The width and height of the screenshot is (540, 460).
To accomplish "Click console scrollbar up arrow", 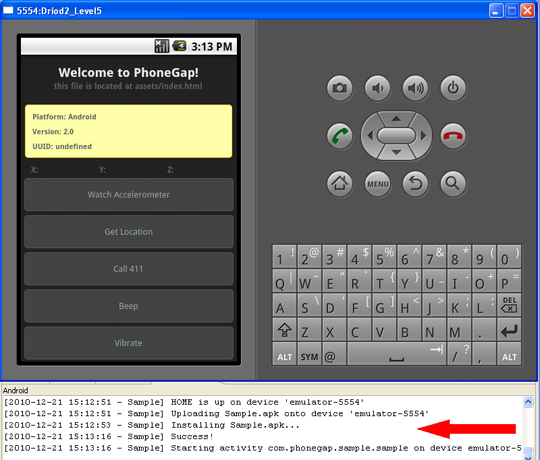I will coord(528,402).
